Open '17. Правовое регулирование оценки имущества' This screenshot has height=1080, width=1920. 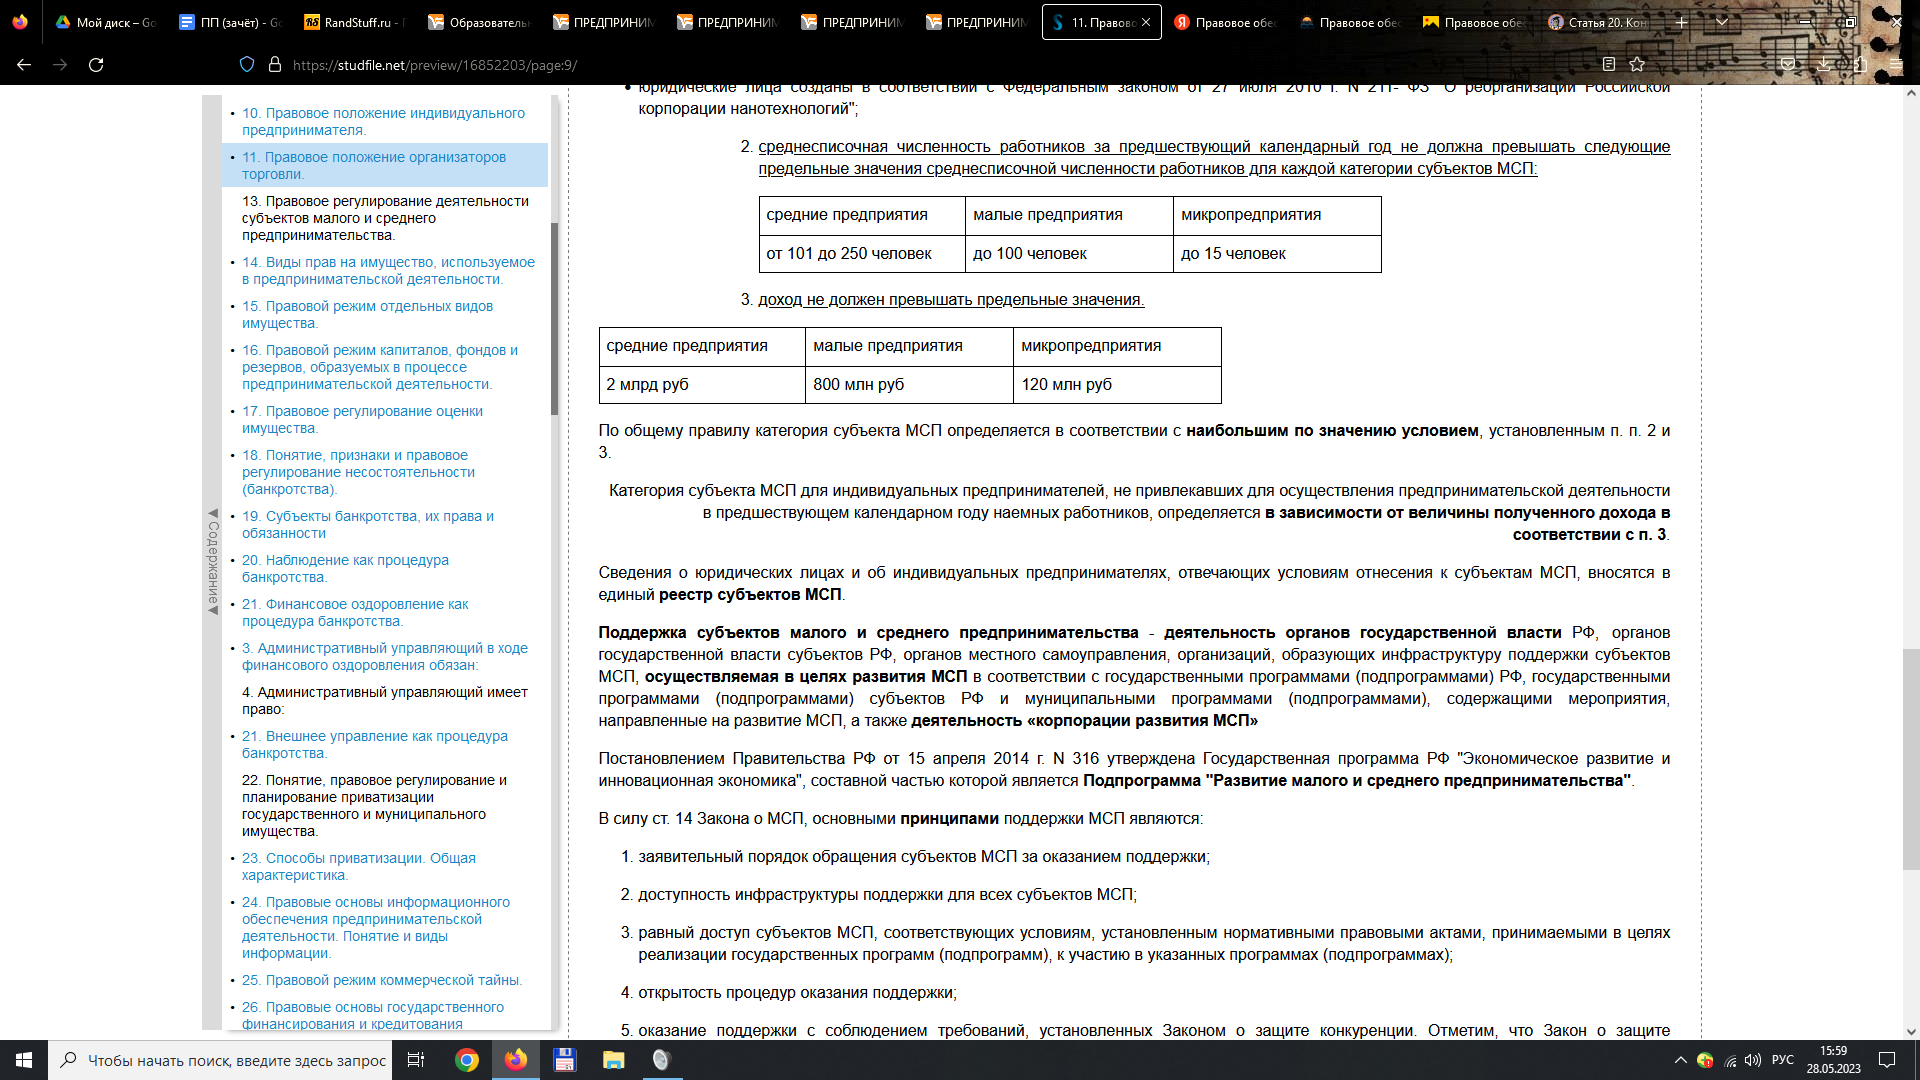coord(362,419)
